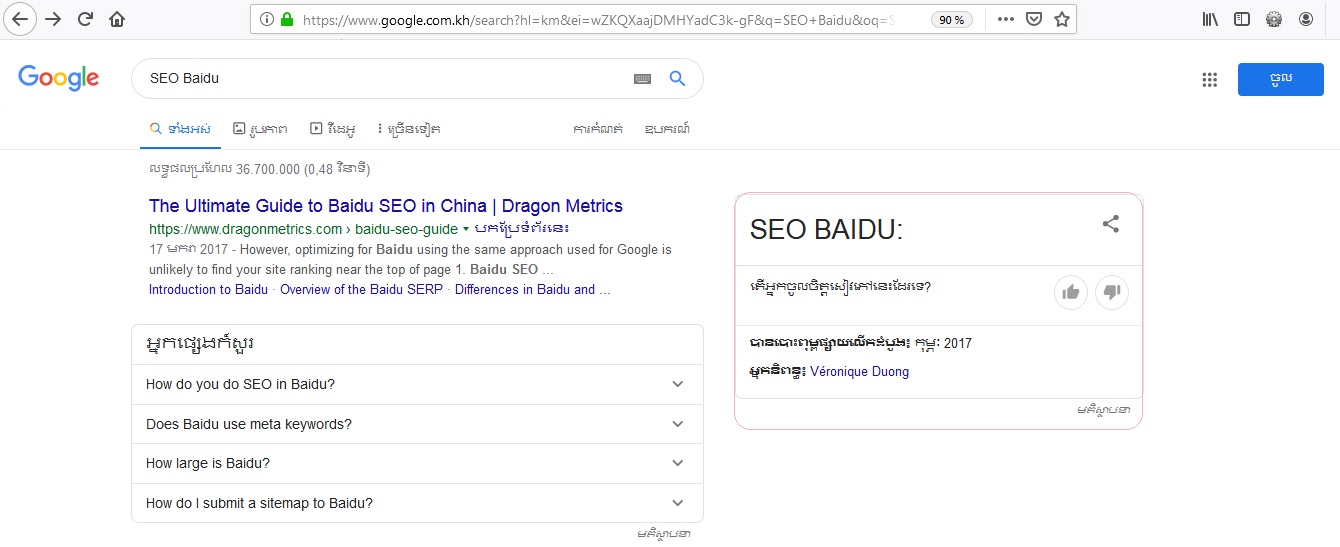Switch to the Videos tab
The width and height of the screenshot is (1340, 547).
coord(332,129)
